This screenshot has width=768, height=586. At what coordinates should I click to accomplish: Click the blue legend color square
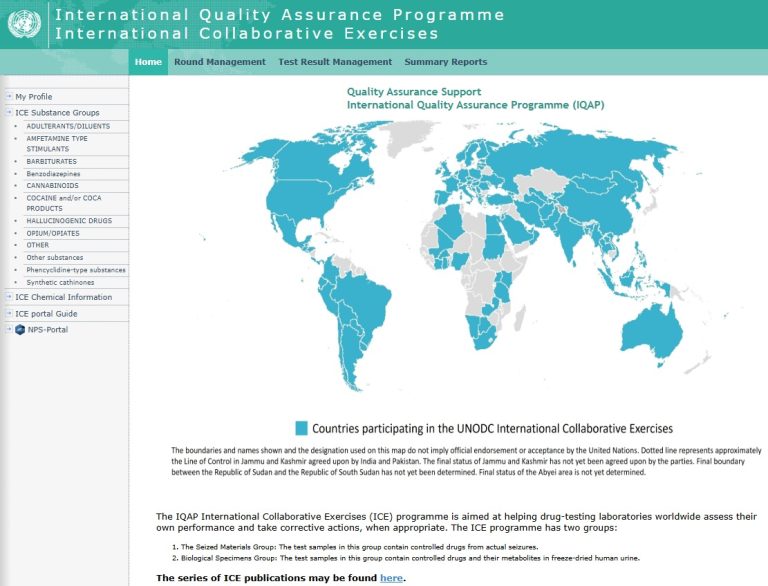301,428
